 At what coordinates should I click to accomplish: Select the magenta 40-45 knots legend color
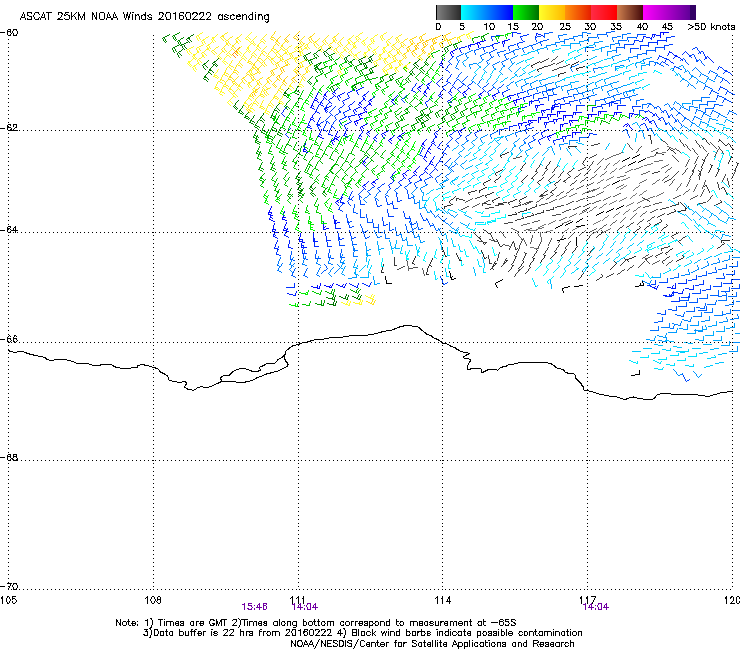(656, 12)
